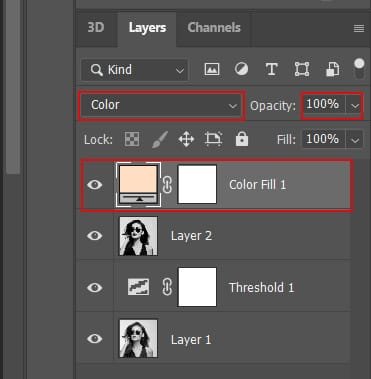
Task: Filter for type layers icon
Action: (272, 69)
